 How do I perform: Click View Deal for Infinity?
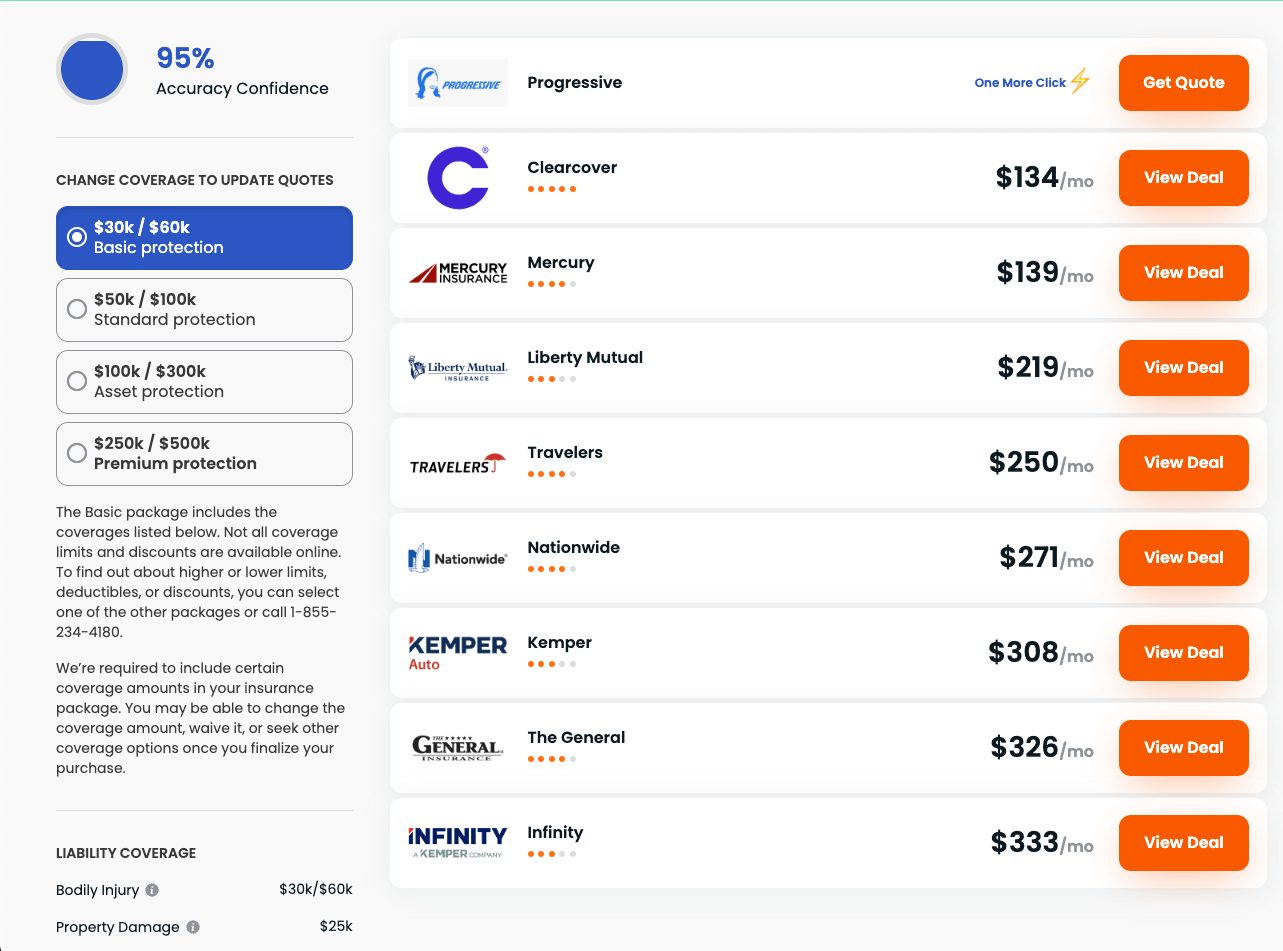[x=1183, y=842]
